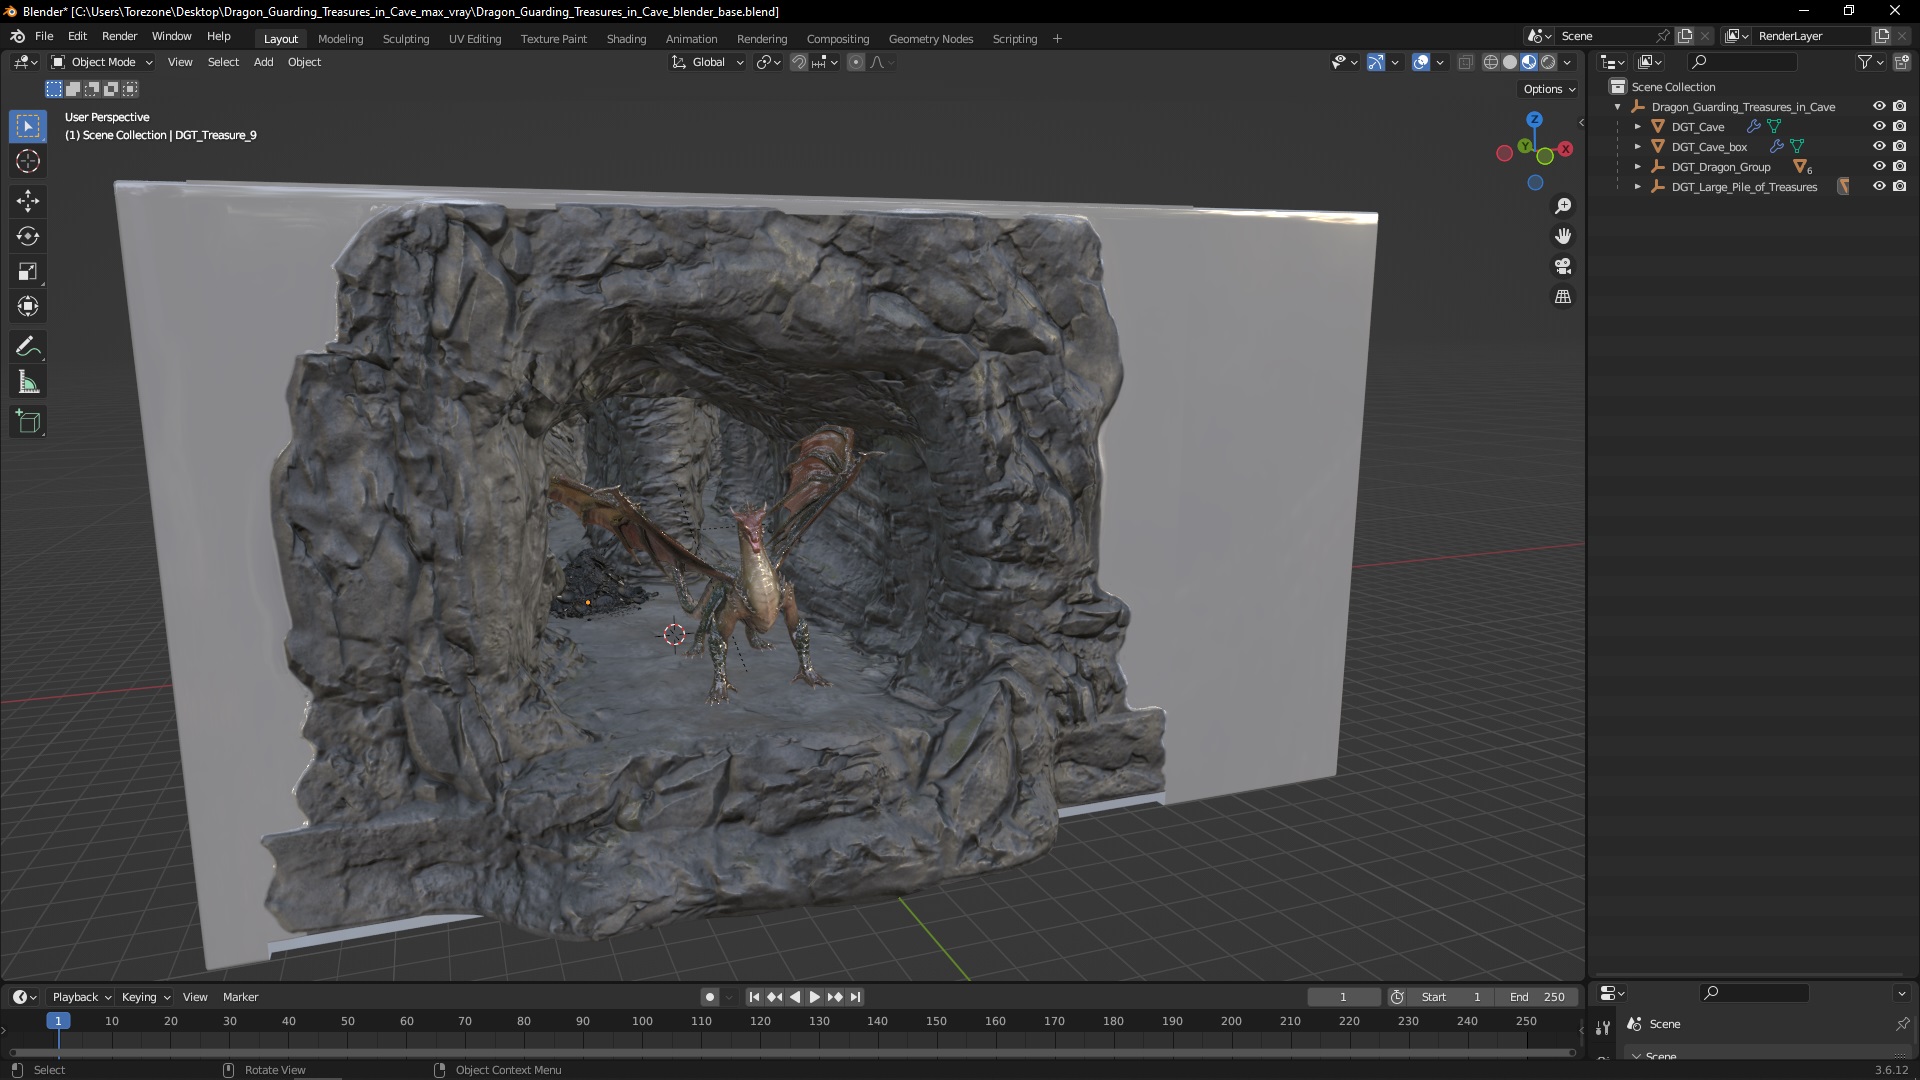Switch to Wireframe viewport shading
Image resolution: width=1920 pixels, height=1080 pixels.
(x=1491, y=62)
